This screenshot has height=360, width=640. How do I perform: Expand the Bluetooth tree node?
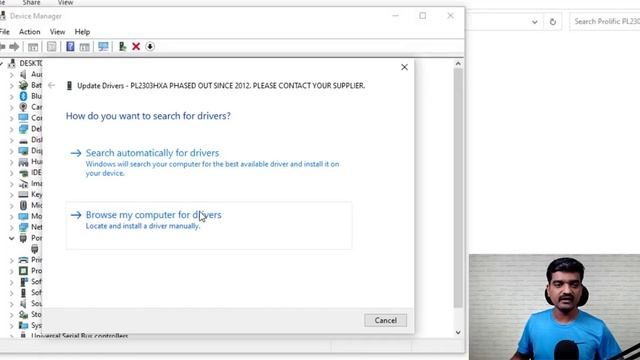pos(11,96)
